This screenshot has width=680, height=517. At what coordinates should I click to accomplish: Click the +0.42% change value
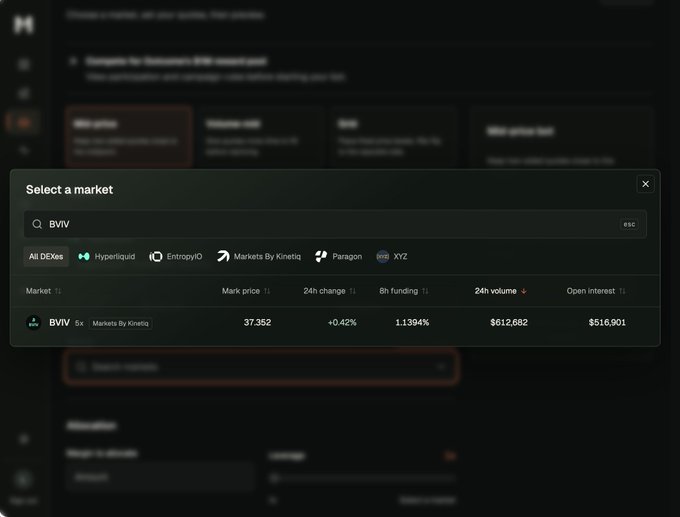(342, 322)
